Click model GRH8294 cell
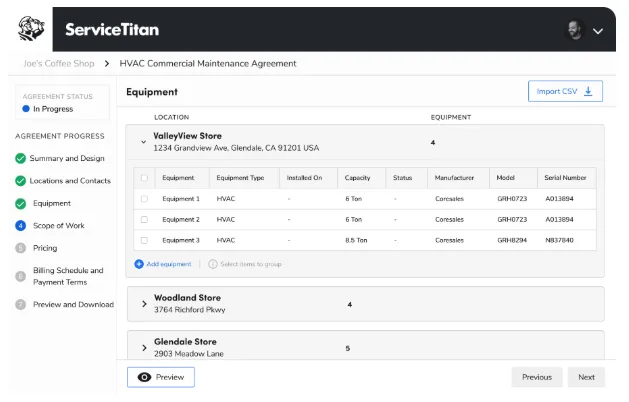The width and height of the screenshot is (629, 402). 512,240
